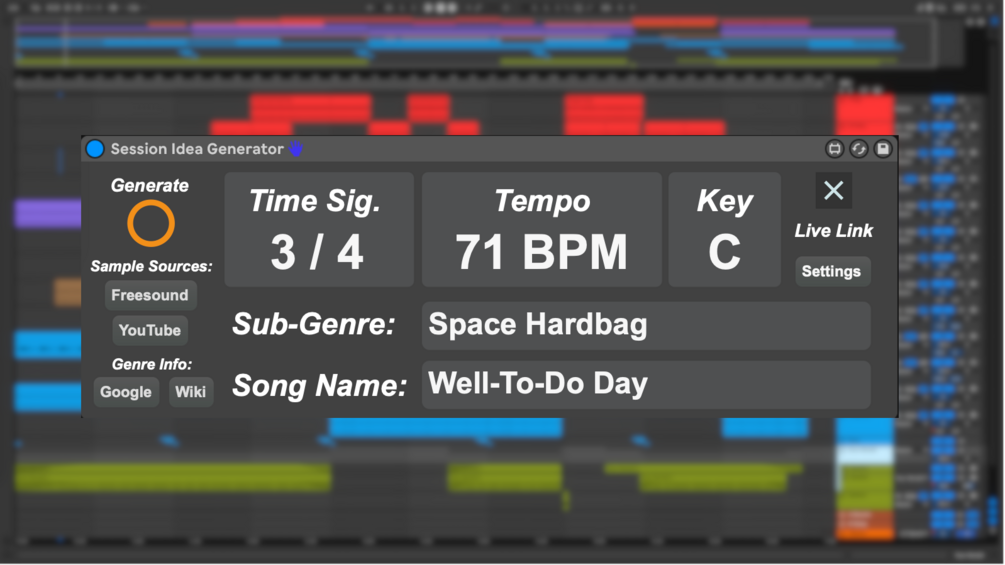Select the large green clip below the device
This screenshot has height=565, width=1005.
(x=172, y=476)
